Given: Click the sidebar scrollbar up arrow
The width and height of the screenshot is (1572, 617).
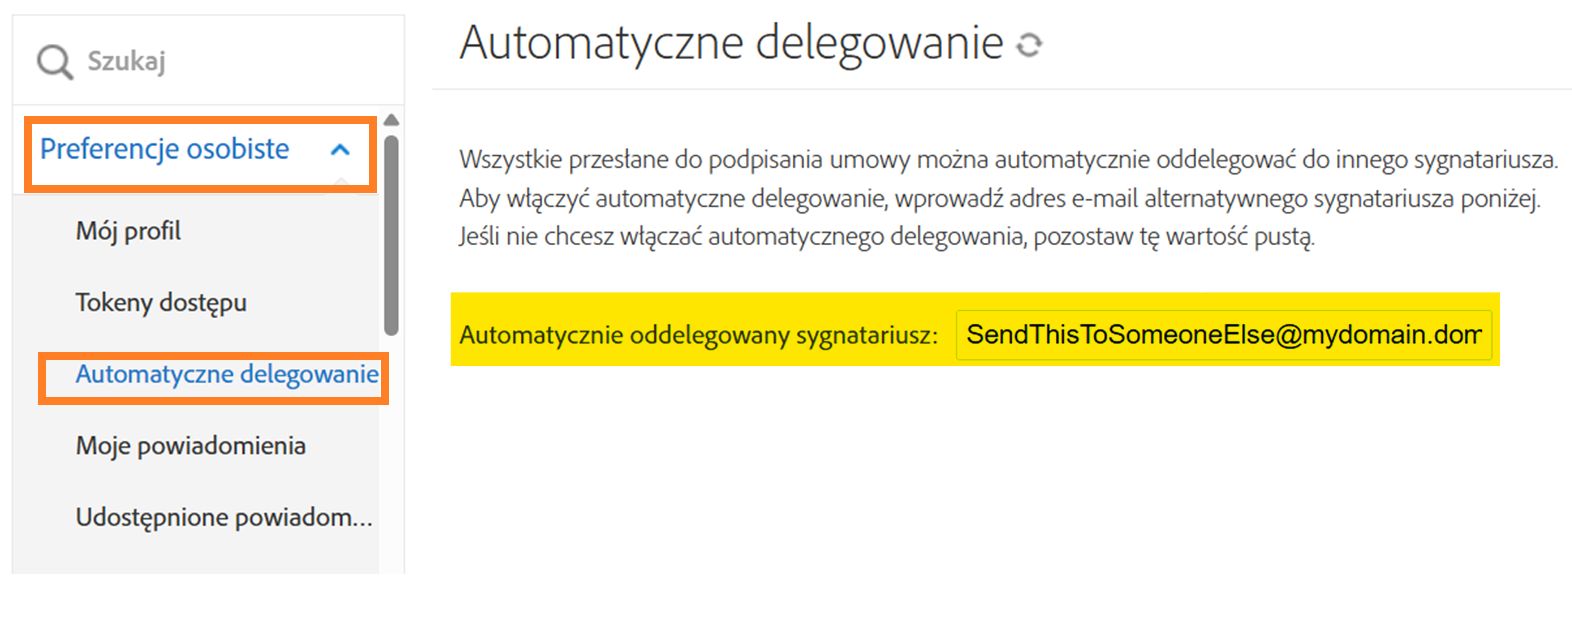Looking at the screenshot, I should [391, 120].
